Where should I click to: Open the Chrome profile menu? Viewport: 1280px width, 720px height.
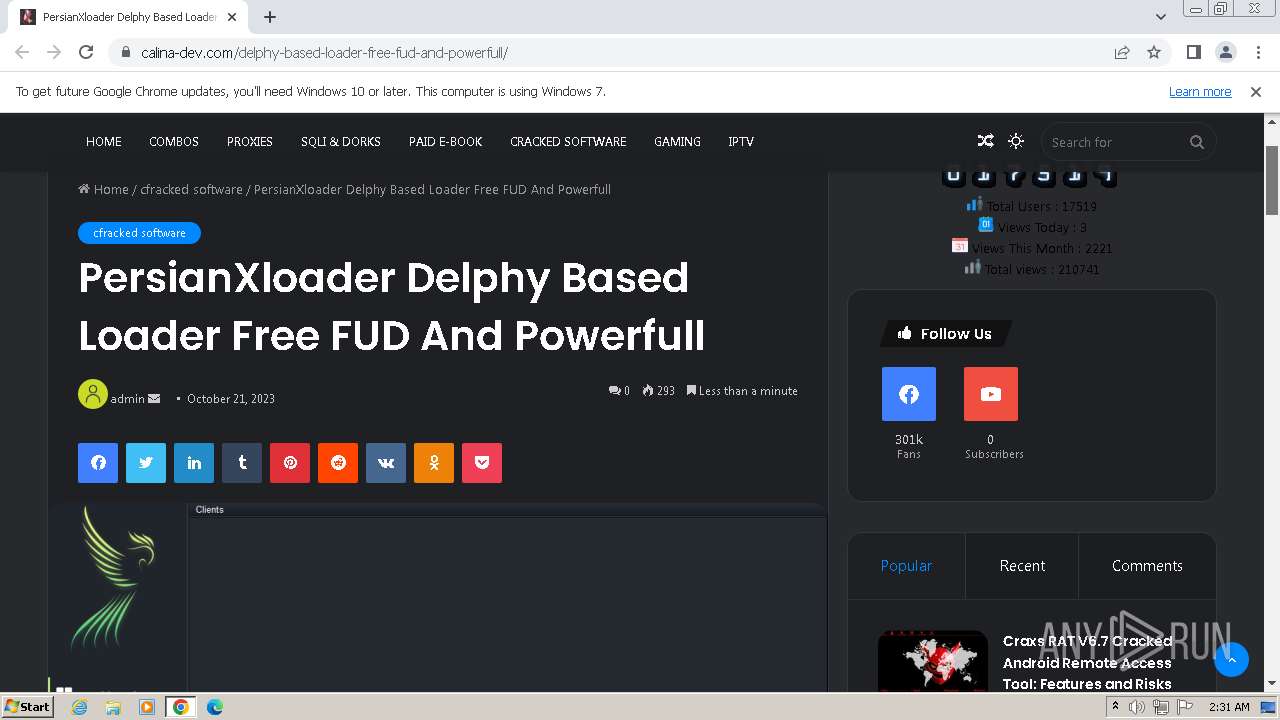coord(1225,52)
